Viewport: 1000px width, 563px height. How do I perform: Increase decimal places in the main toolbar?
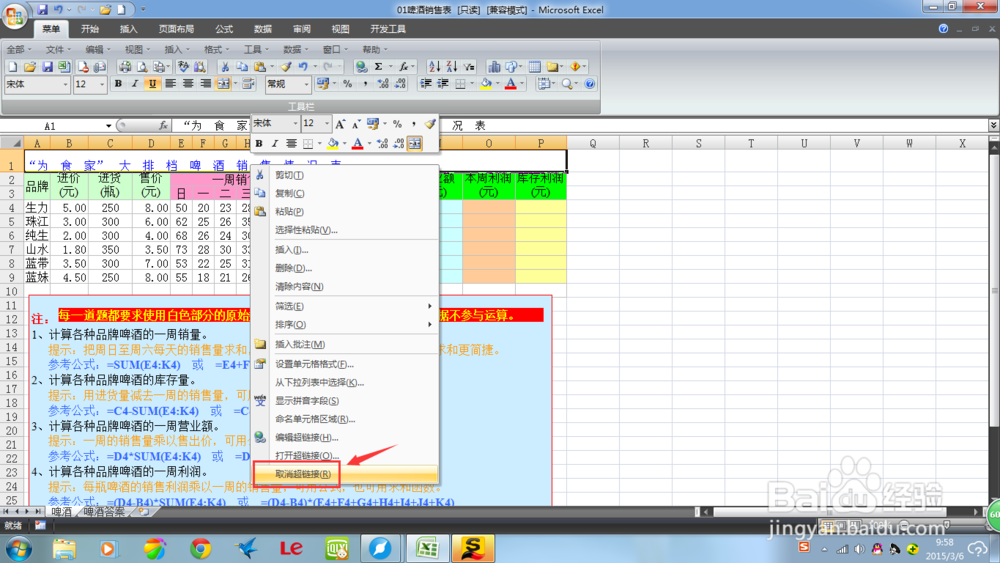pos(383,84)
